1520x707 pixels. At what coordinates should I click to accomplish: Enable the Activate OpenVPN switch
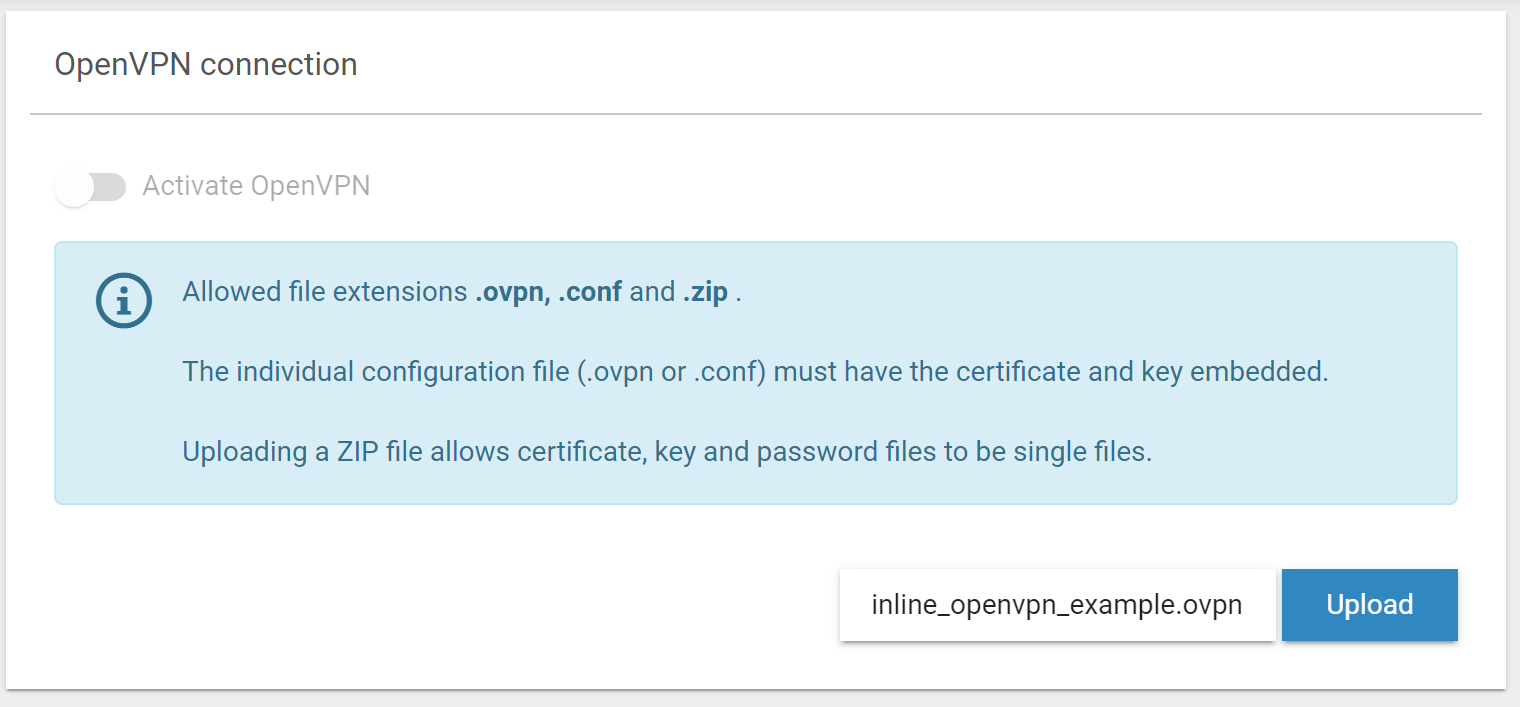pyautogui.click(x=91, y=187)
